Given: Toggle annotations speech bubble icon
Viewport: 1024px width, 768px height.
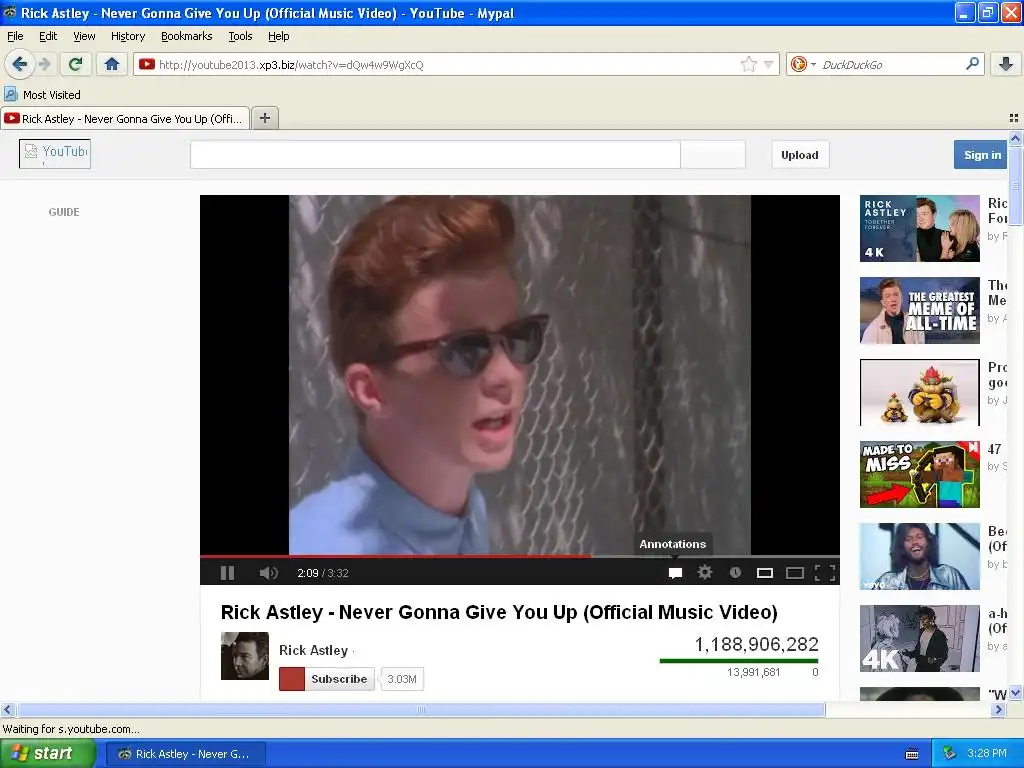Looking at the screenshot, I should click(675, 573).
